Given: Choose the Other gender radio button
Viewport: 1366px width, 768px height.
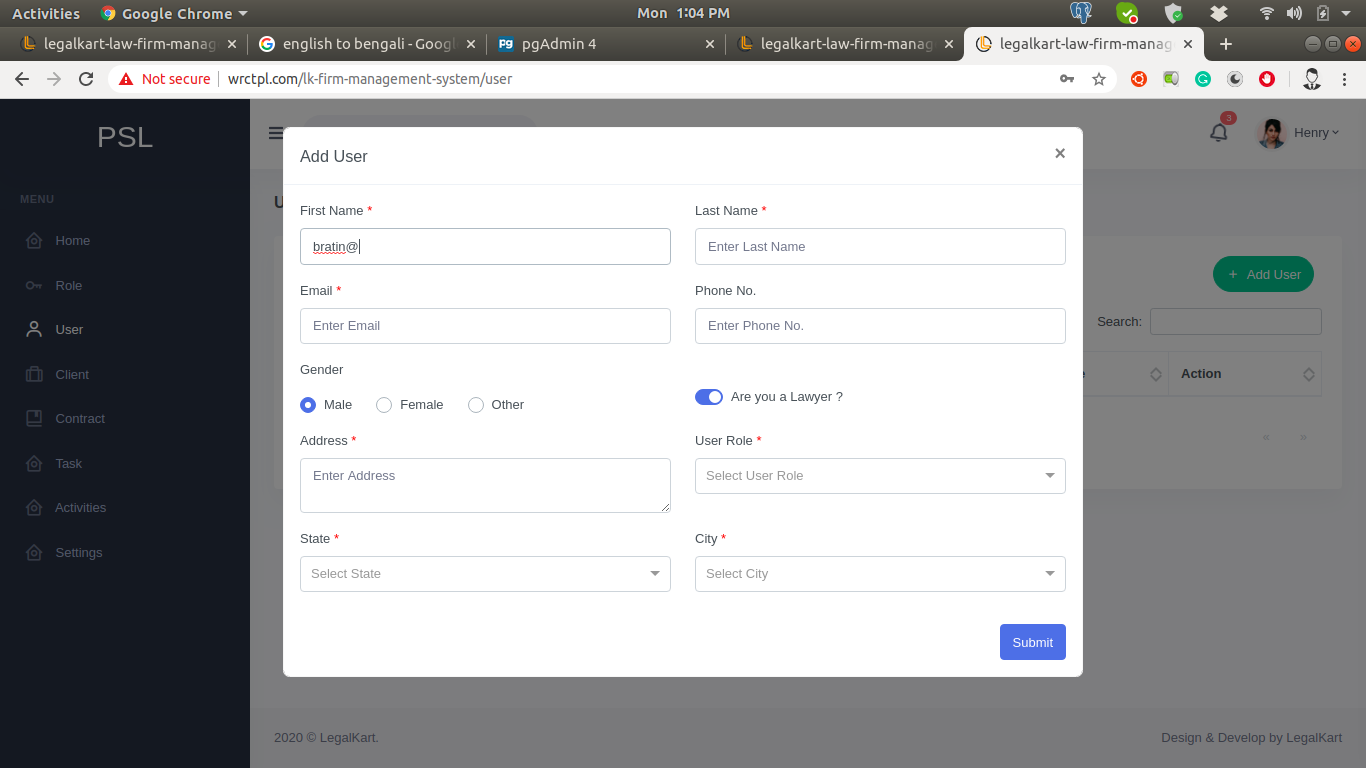Looking at the screenshot, I should (x=476, y=405).
